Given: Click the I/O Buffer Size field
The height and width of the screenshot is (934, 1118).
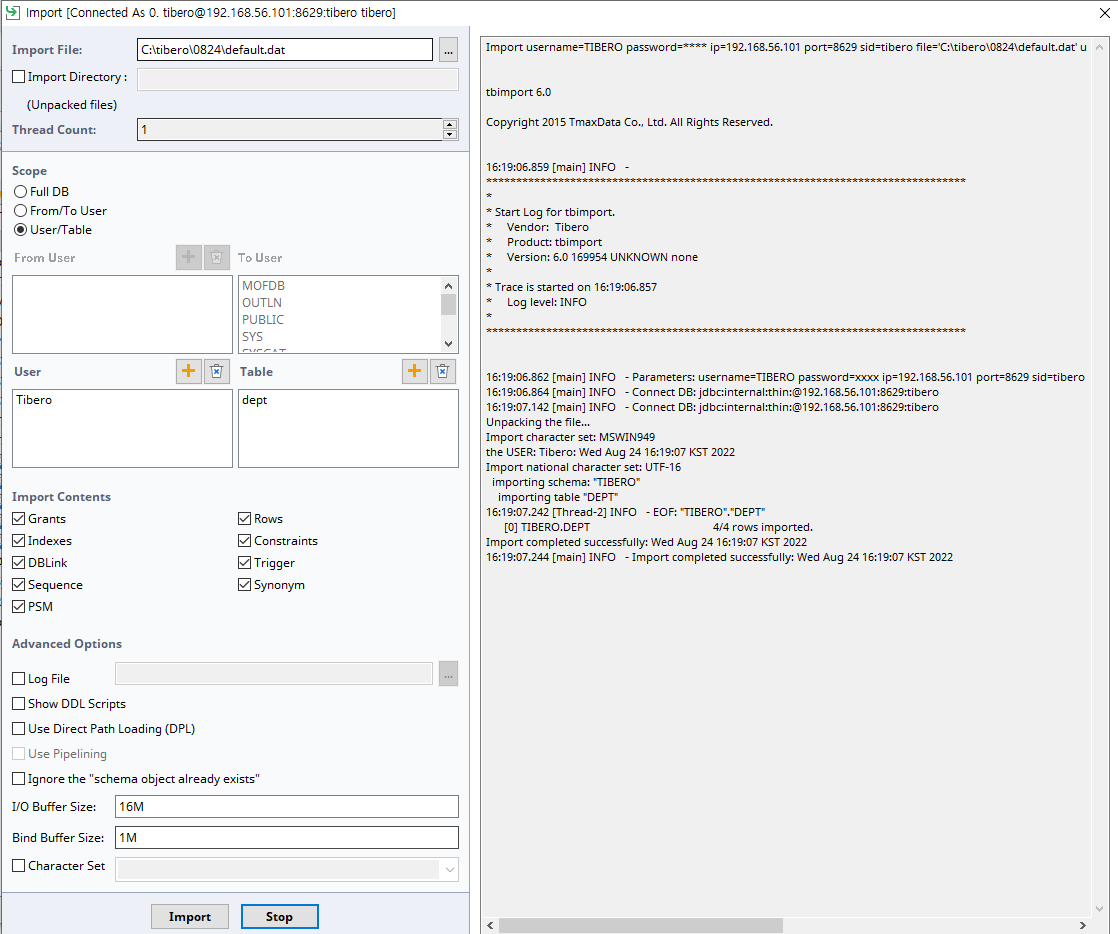Looking at the screenshot, I should click(286, 807).
